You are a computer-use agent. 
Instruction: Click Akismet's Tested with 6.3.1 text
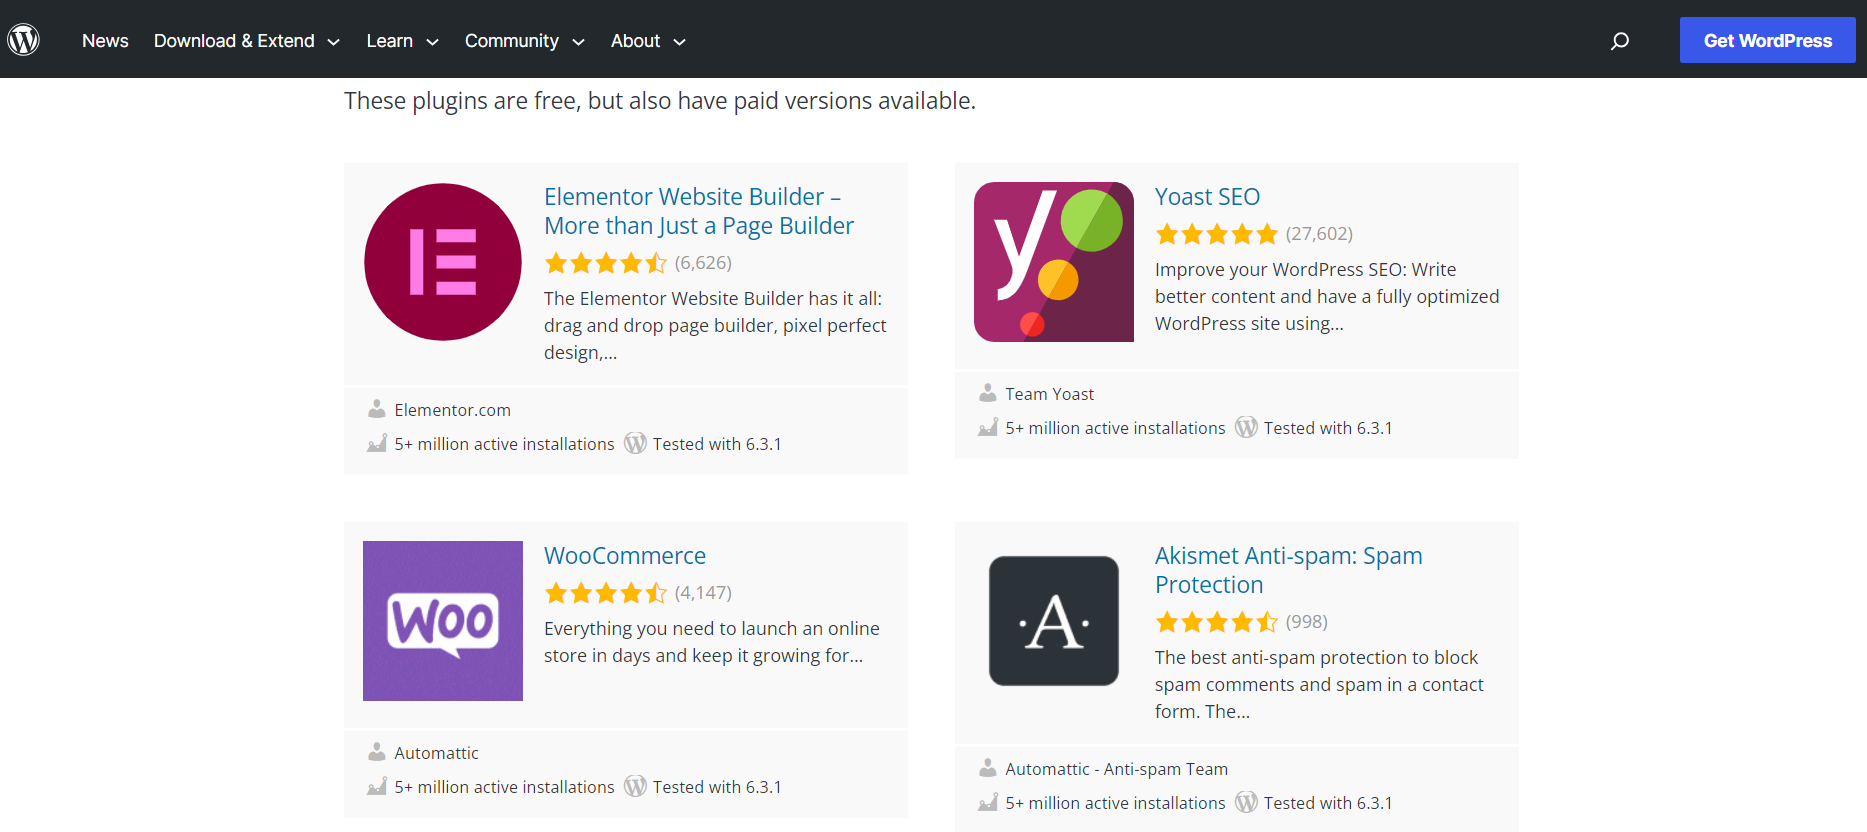click(x=1328, y=803)
